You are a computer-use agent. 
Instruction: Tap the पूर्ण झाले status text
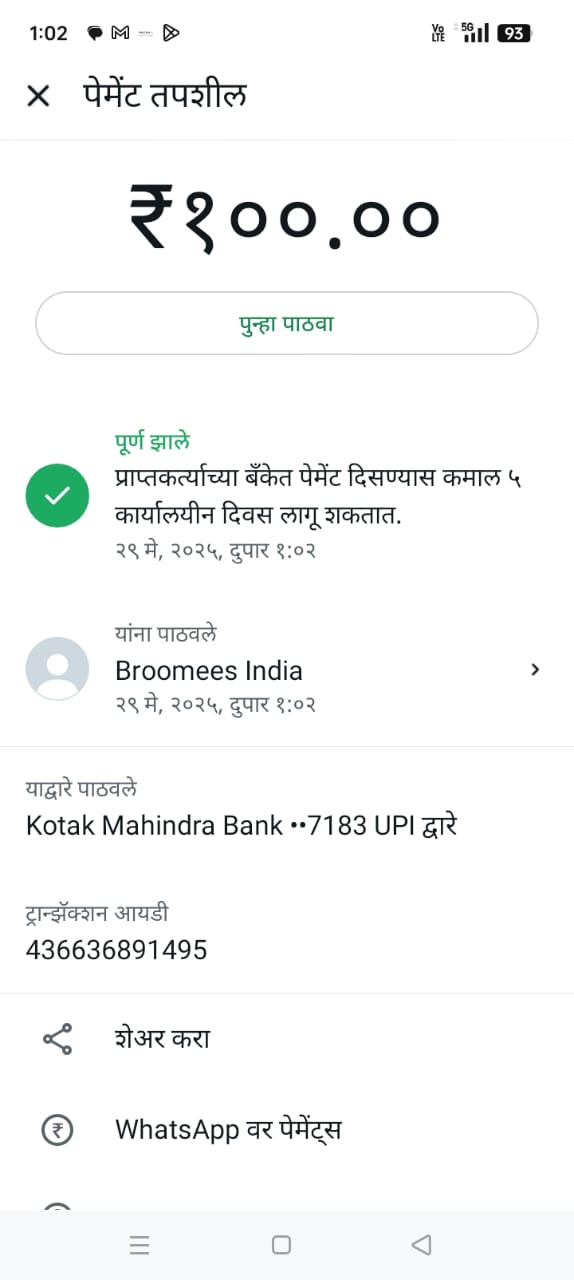tap(152, 441)
